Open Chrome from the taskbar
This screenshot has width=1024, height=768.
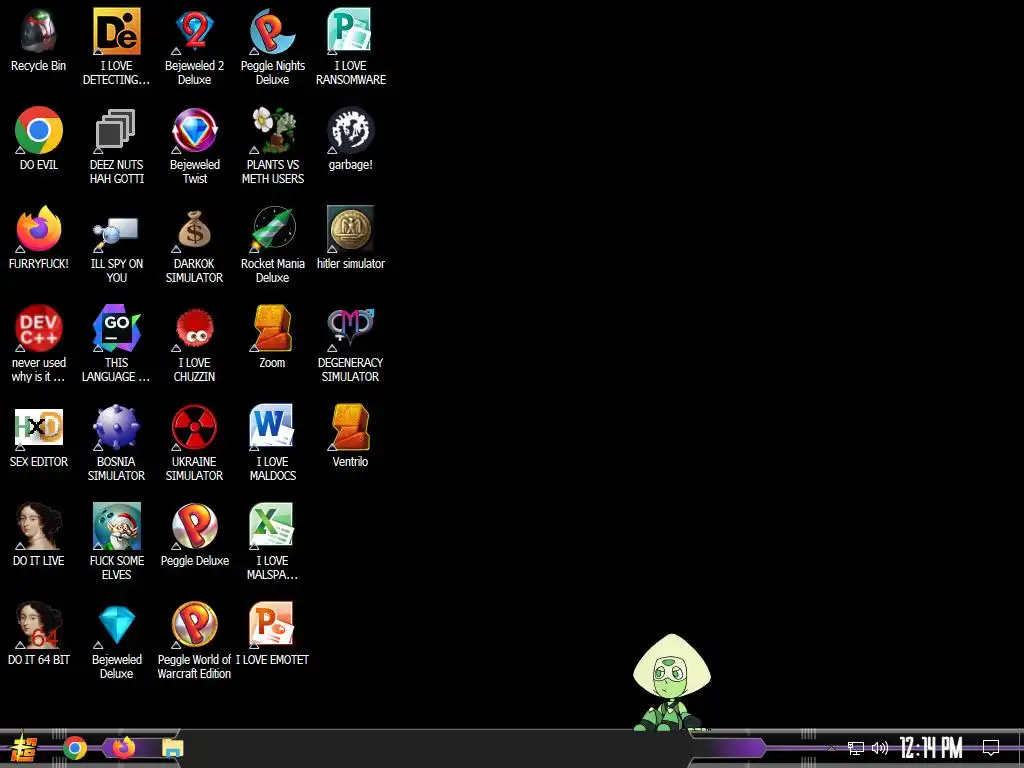coord(74,748)
